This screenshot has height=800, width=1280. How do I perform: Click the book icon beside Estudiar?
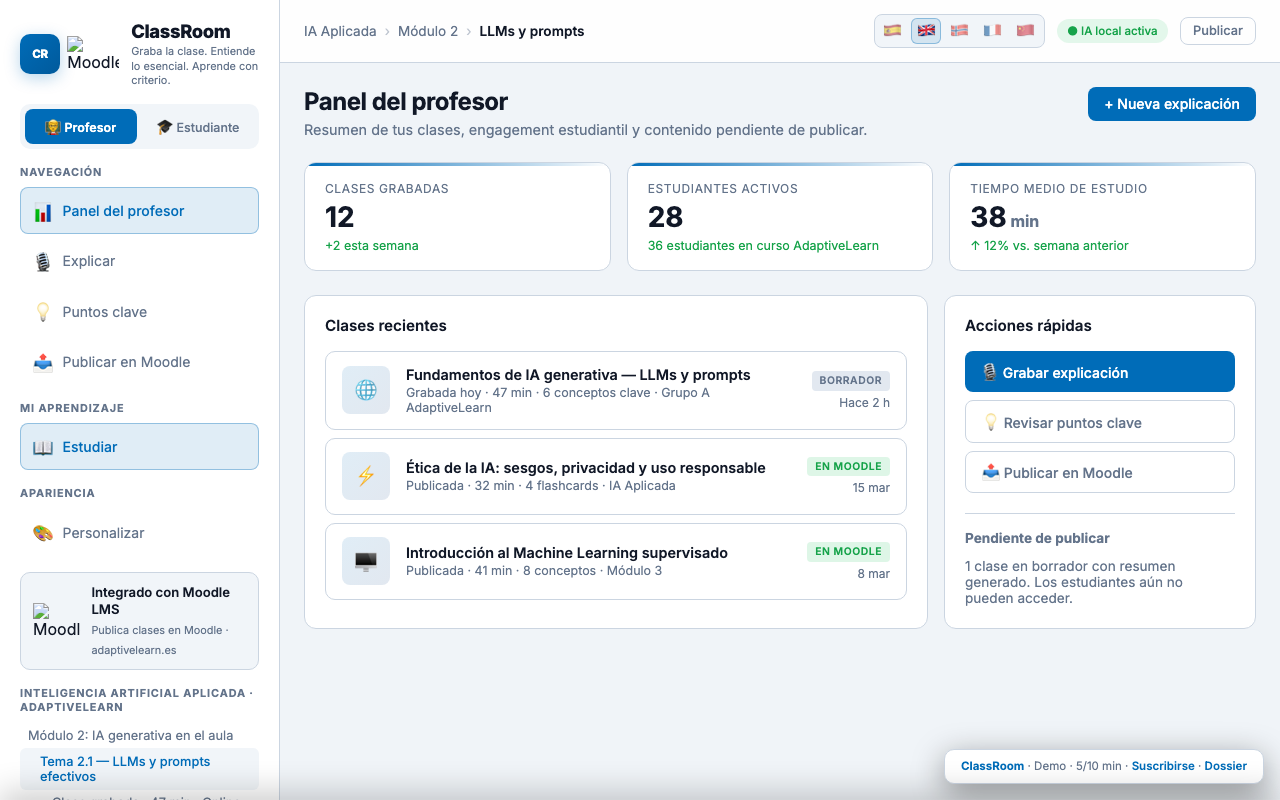click(x=43, y=447)
